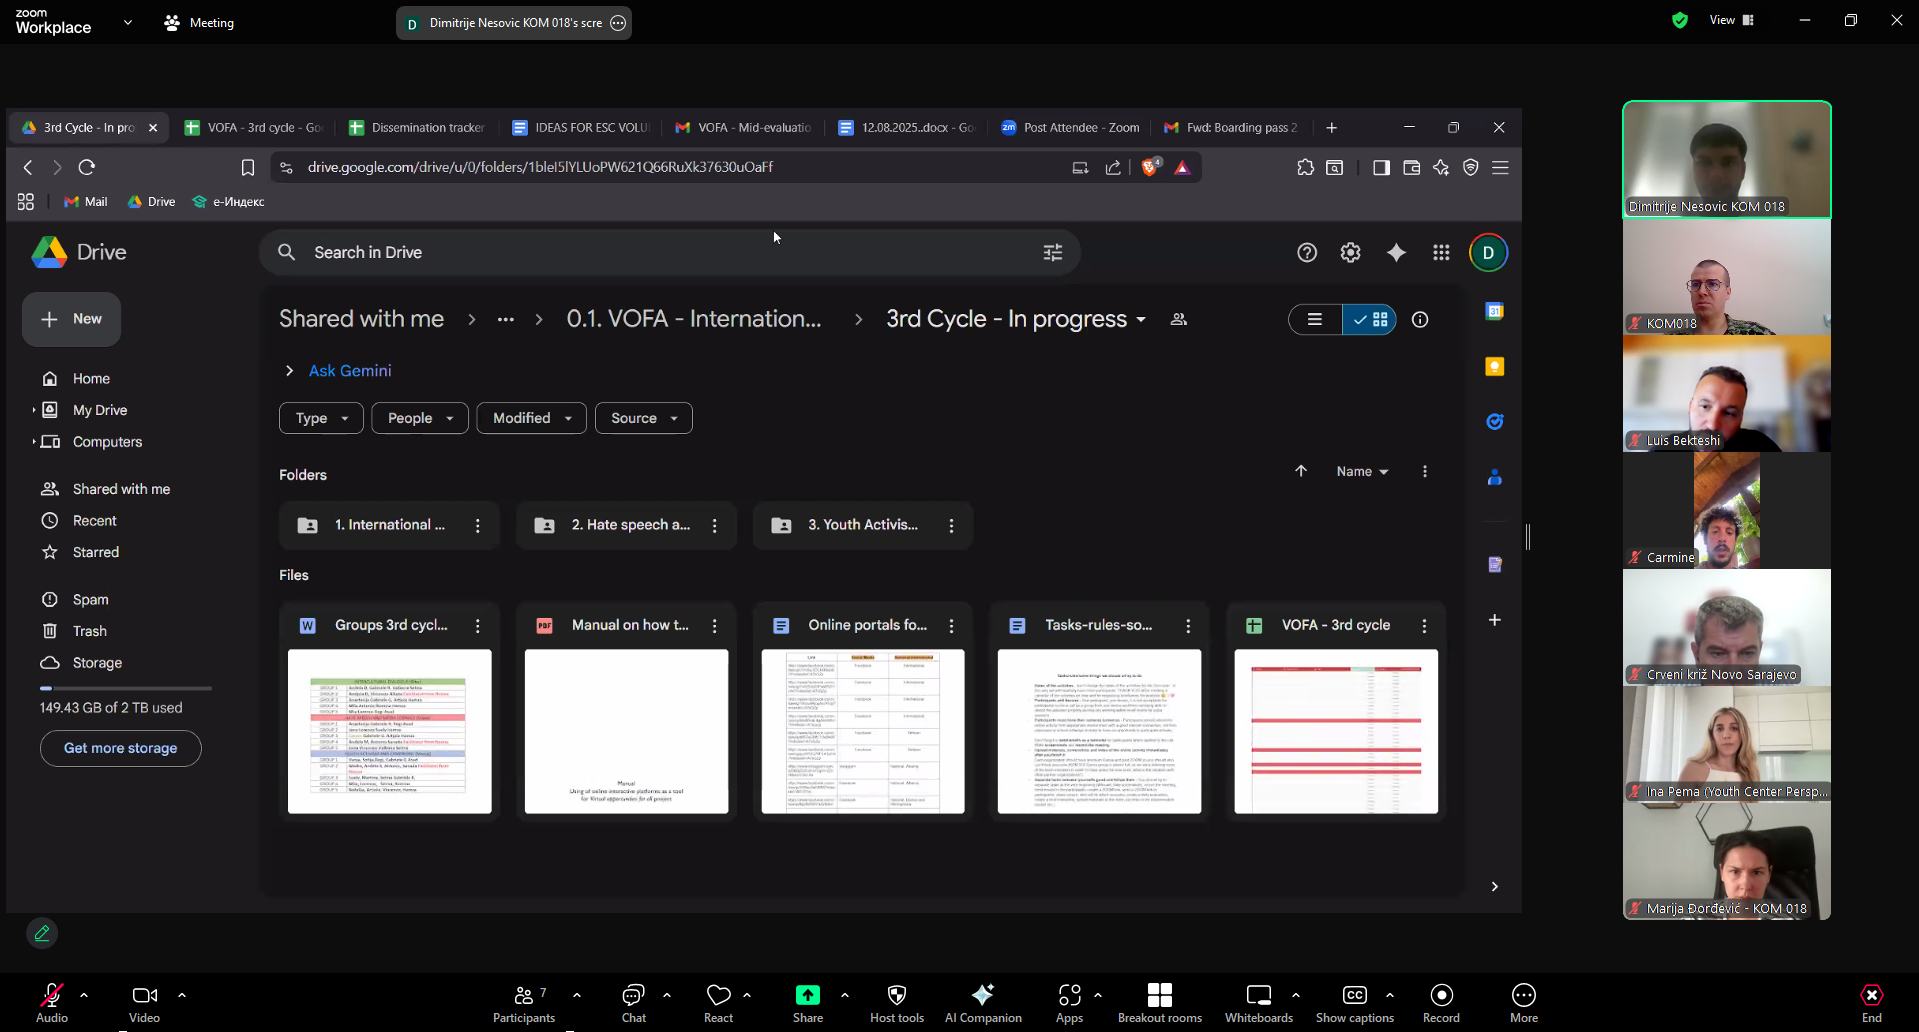The height and width of the screenshot is (1032, 1919).
Task: Open Zoom AI Companion
Action: [982, 1003]
